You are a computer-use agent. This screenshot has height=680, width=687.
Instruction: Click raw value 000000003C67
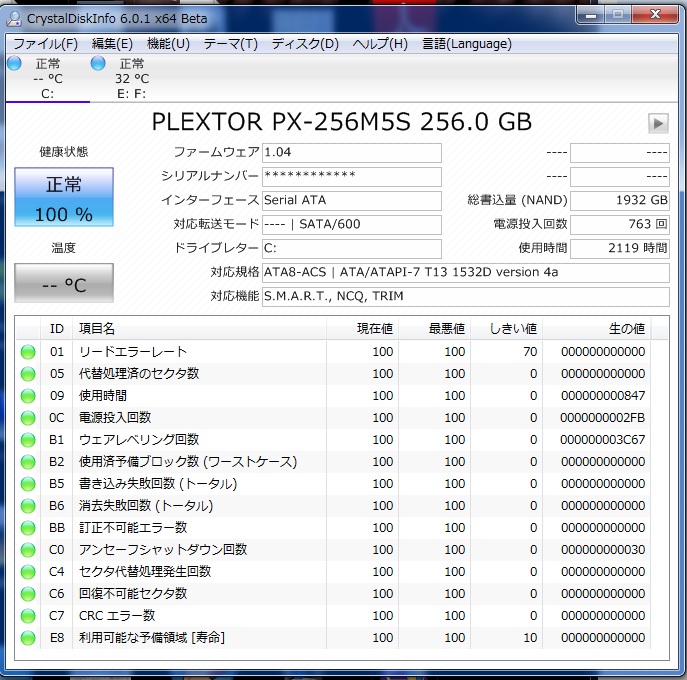pos(602,439)
